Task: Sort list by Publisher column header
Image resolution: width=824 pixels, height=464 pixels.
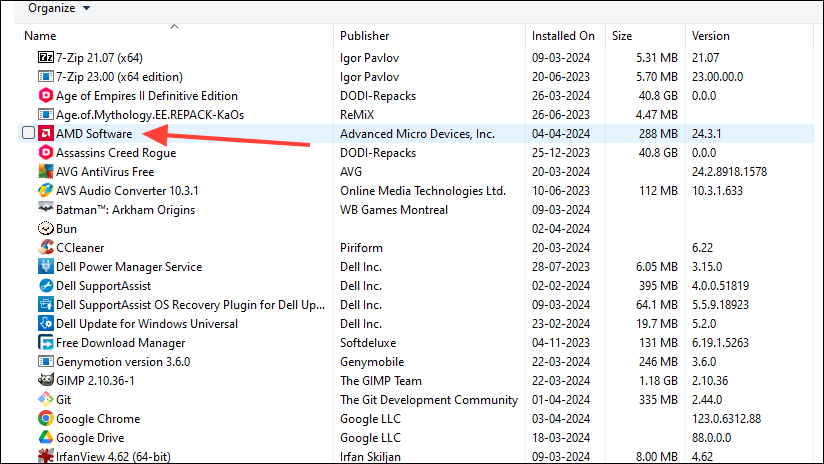Action: click(x=364, y=36)
